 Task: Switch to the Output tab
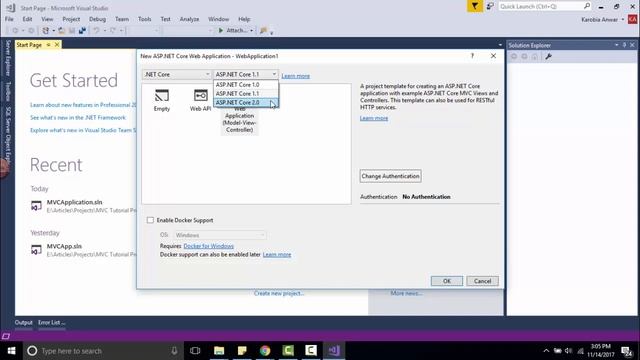tap(24, 322)
